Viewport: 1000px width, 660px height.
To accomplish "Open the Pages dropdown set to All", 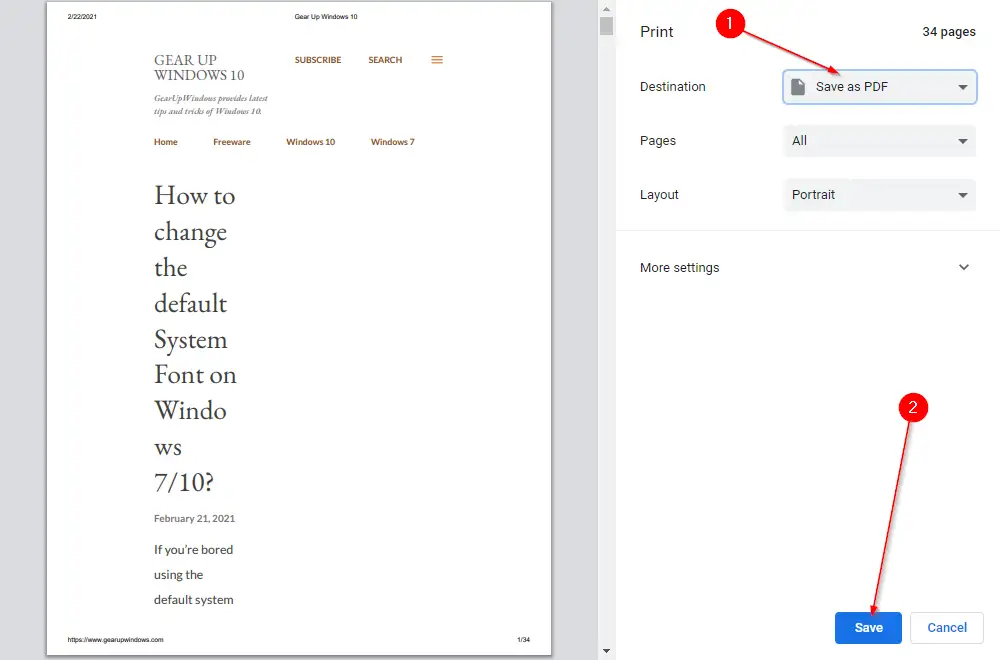I will [x=879, y=141].
